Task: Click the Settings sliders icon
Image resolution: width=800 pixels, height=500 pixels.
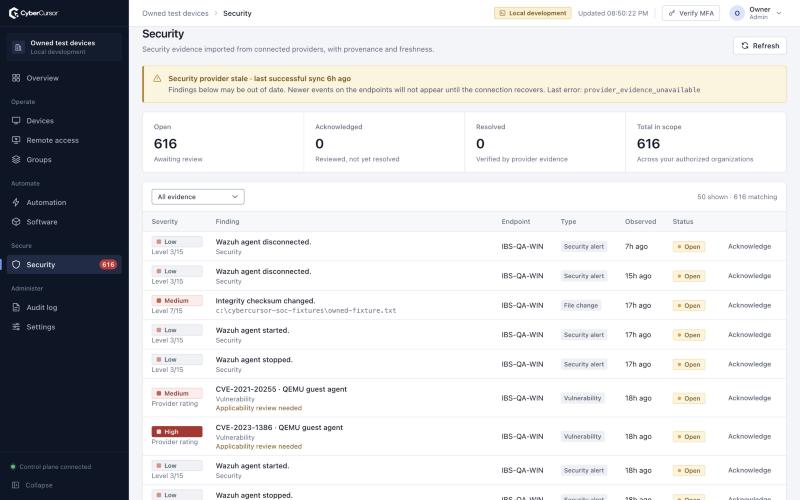Action: click(x=16, y=327)
